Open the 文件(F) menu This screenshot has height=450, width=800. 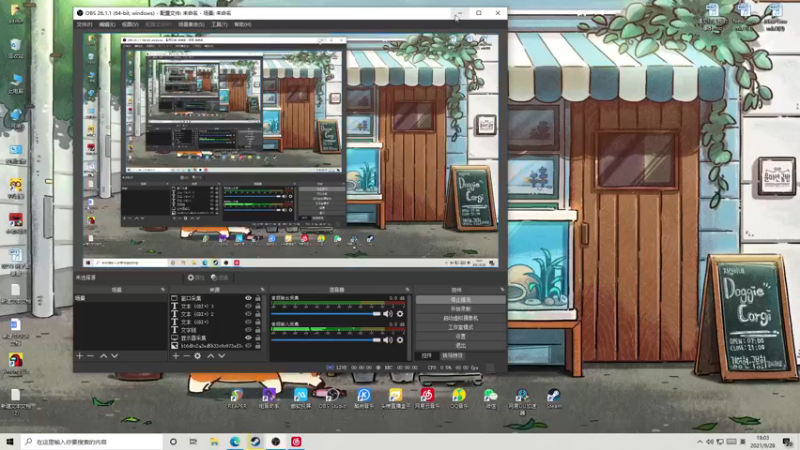[85, 24]
